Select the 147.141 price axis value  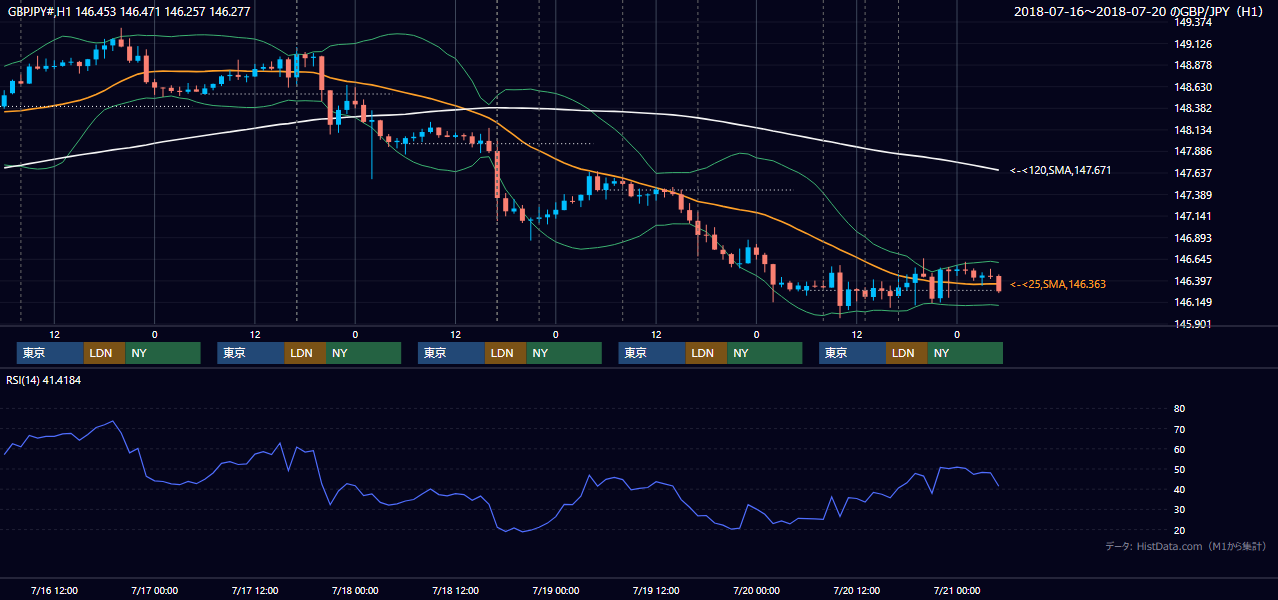1194,216
